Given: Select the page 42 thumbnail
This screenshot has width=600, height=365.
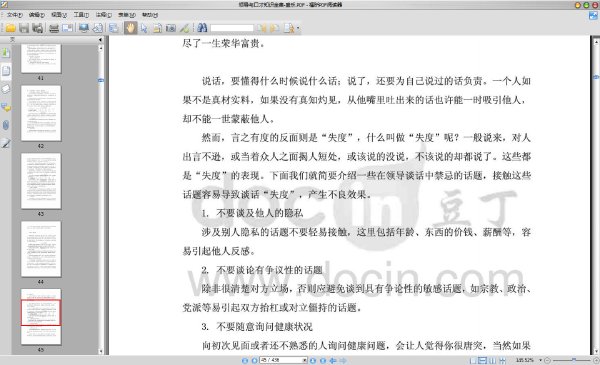Looking at the screenshot, I should click(41, 113).
